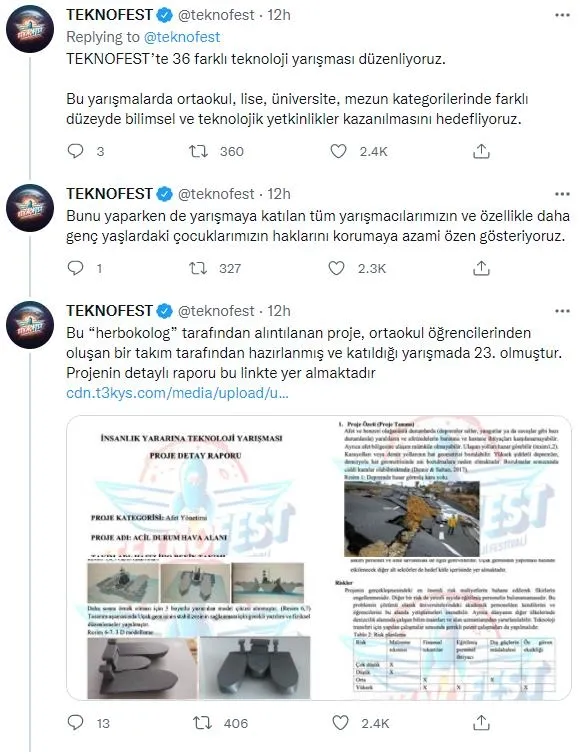The height and width of the screenshot is (754, 580).
Task: Retweet the tweet showing 327 retweets
Action: pos(198,268)
